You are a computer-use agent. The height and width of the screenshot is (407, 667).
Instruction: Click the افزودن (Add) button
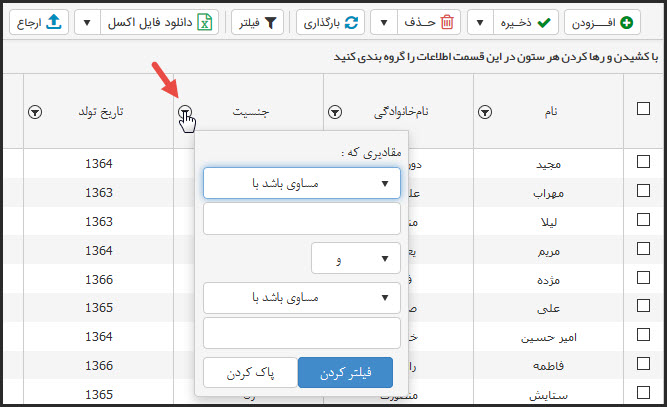(602, 22)
